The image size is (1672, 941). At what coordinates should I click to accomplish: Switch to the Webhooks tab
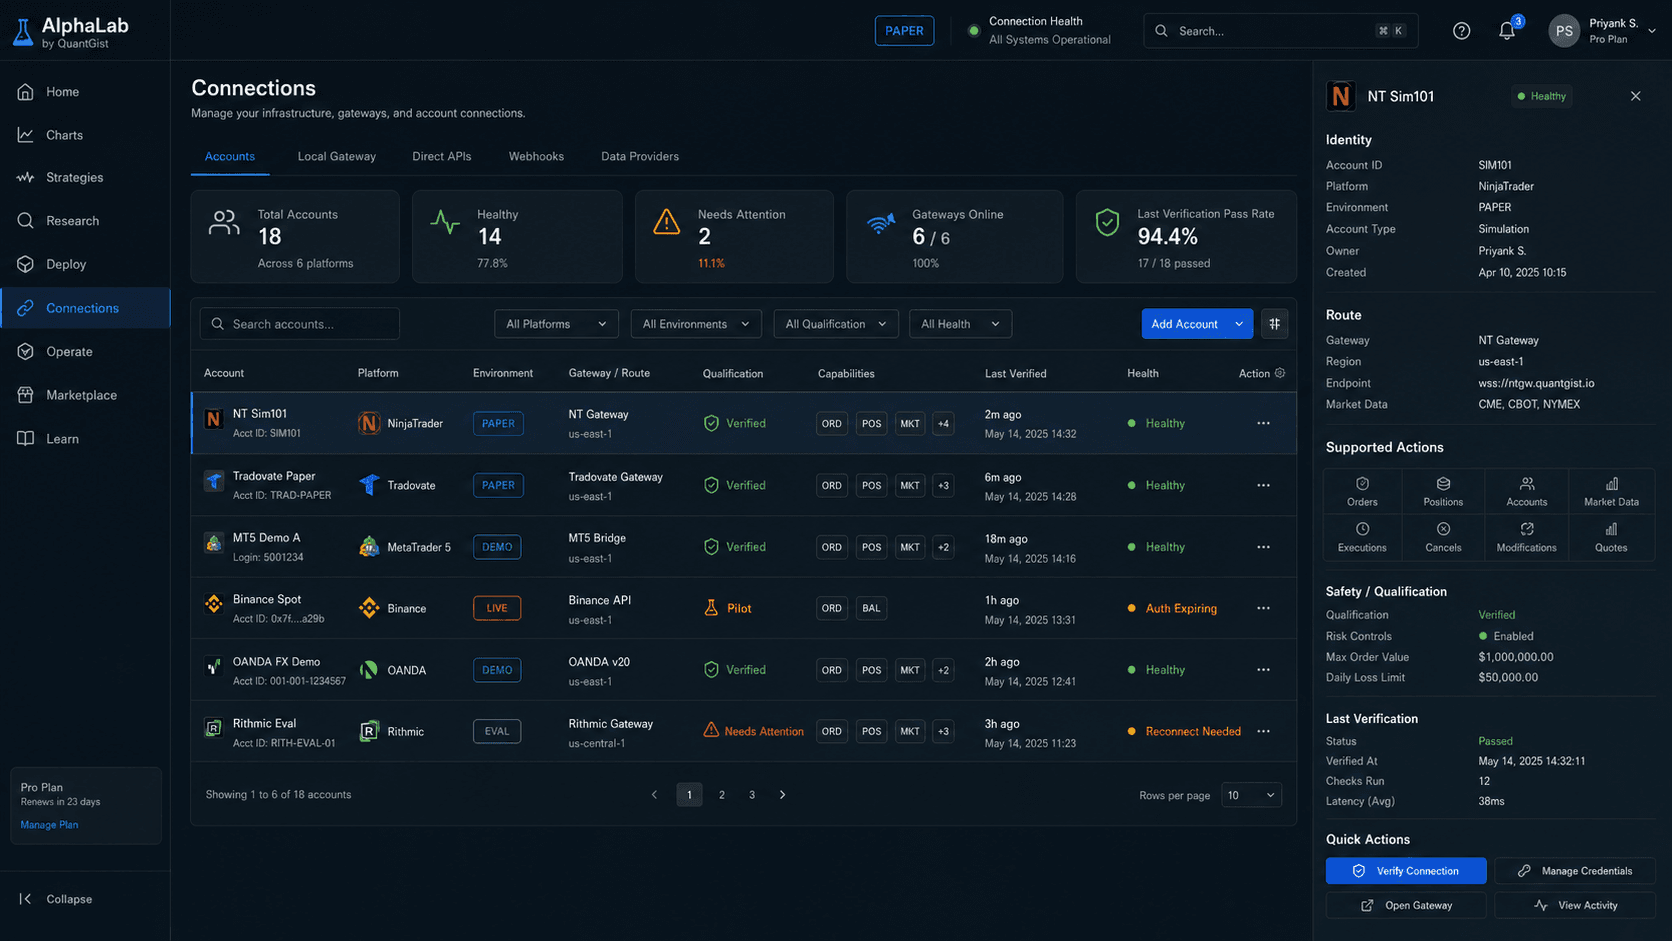[x=536, y=156]
